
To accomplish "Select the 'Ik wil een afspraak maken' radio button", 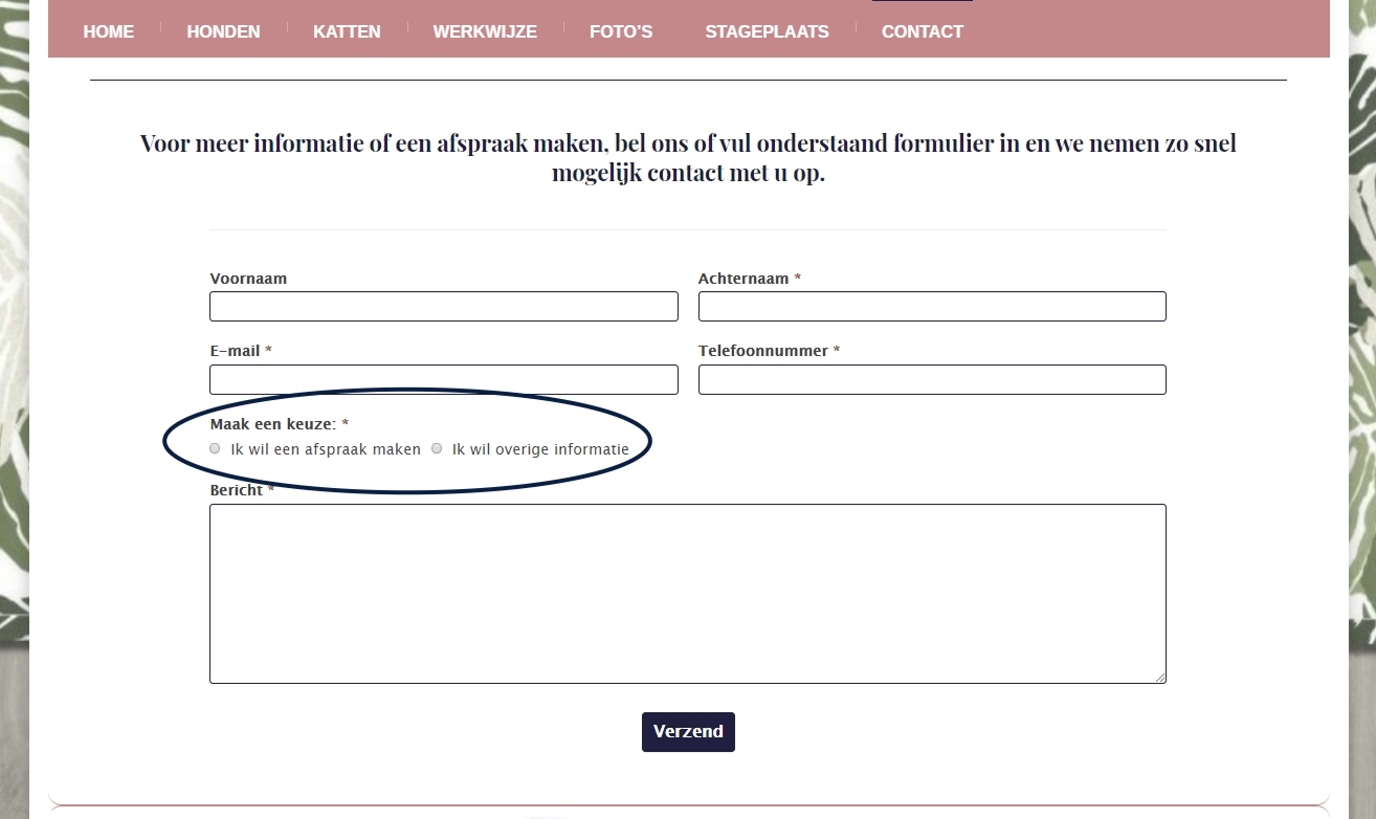I will 215,449.
